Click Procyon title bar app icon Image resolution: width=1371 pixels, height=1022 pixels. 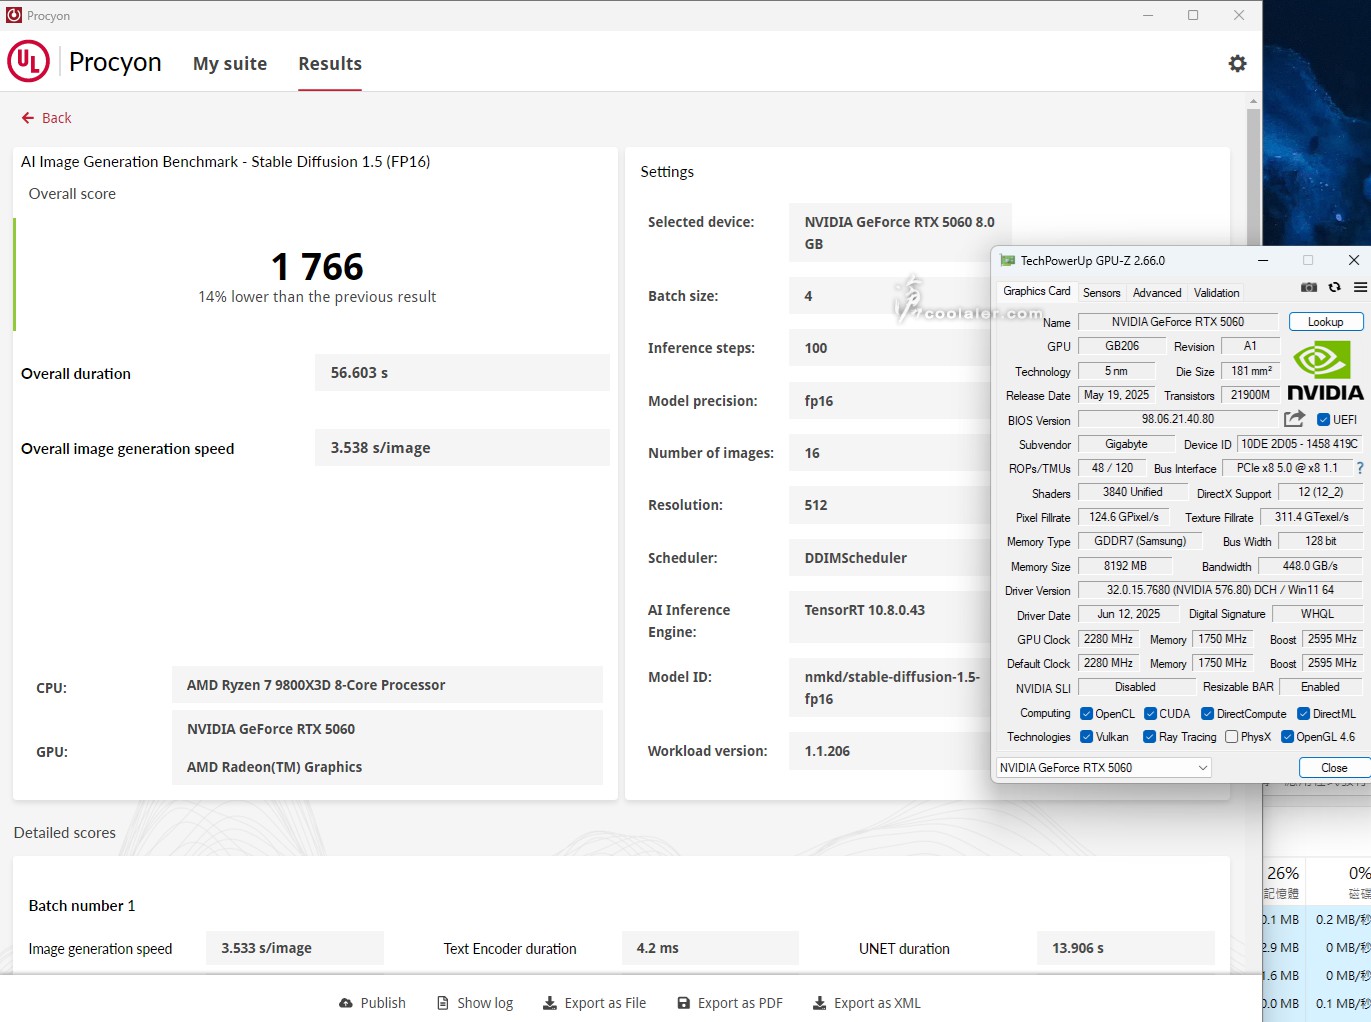tap(14, 16)
